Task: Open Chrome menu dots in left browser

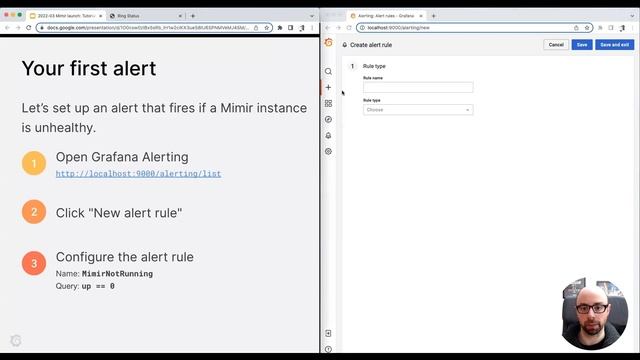Action: pos(312,28)
